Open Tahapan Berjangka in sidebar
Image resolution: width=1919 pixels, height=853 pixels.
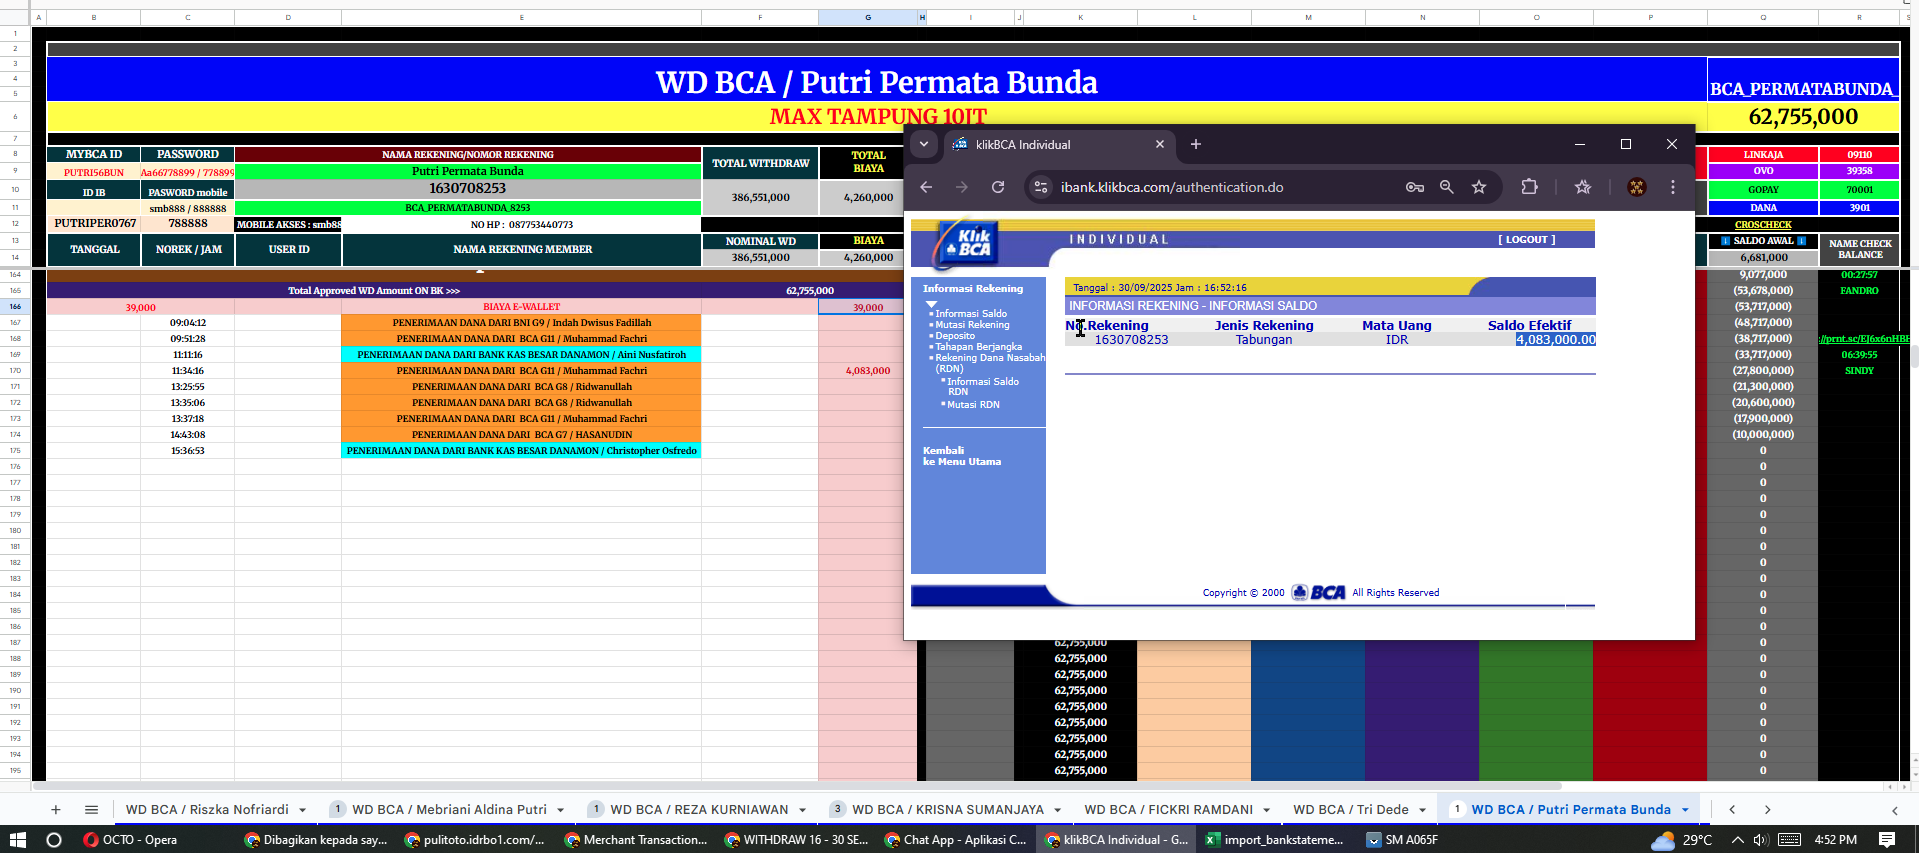tap(978, 347)
